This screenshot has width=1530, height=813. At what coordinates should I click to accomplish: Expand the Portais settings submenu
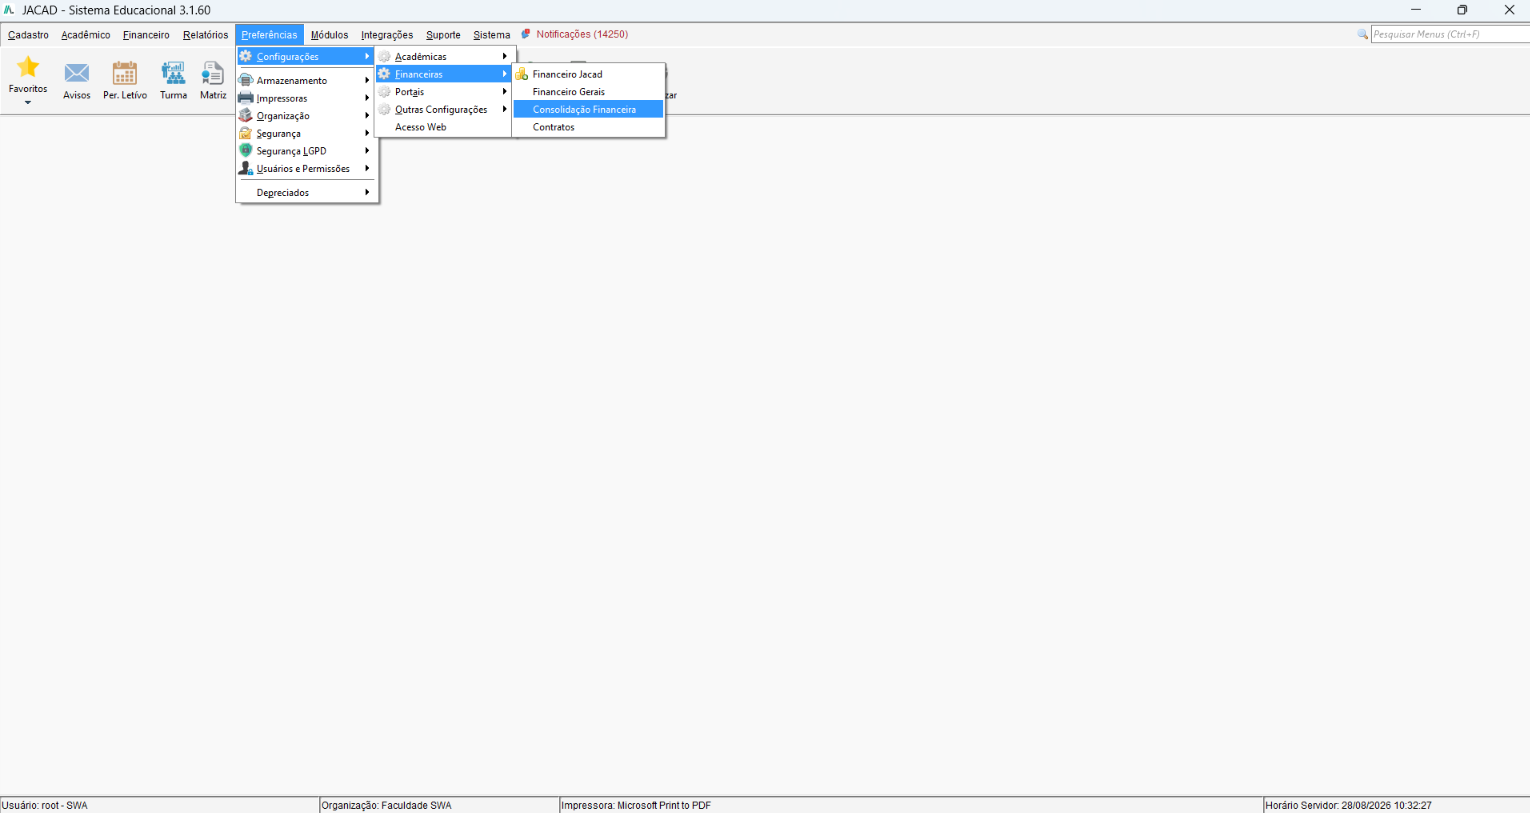444,92
